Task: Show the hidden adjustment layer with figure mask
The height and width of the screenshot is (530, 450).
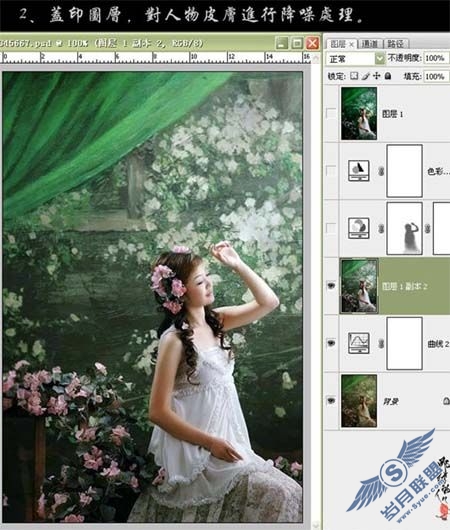Action: click(x=331, y=228)
